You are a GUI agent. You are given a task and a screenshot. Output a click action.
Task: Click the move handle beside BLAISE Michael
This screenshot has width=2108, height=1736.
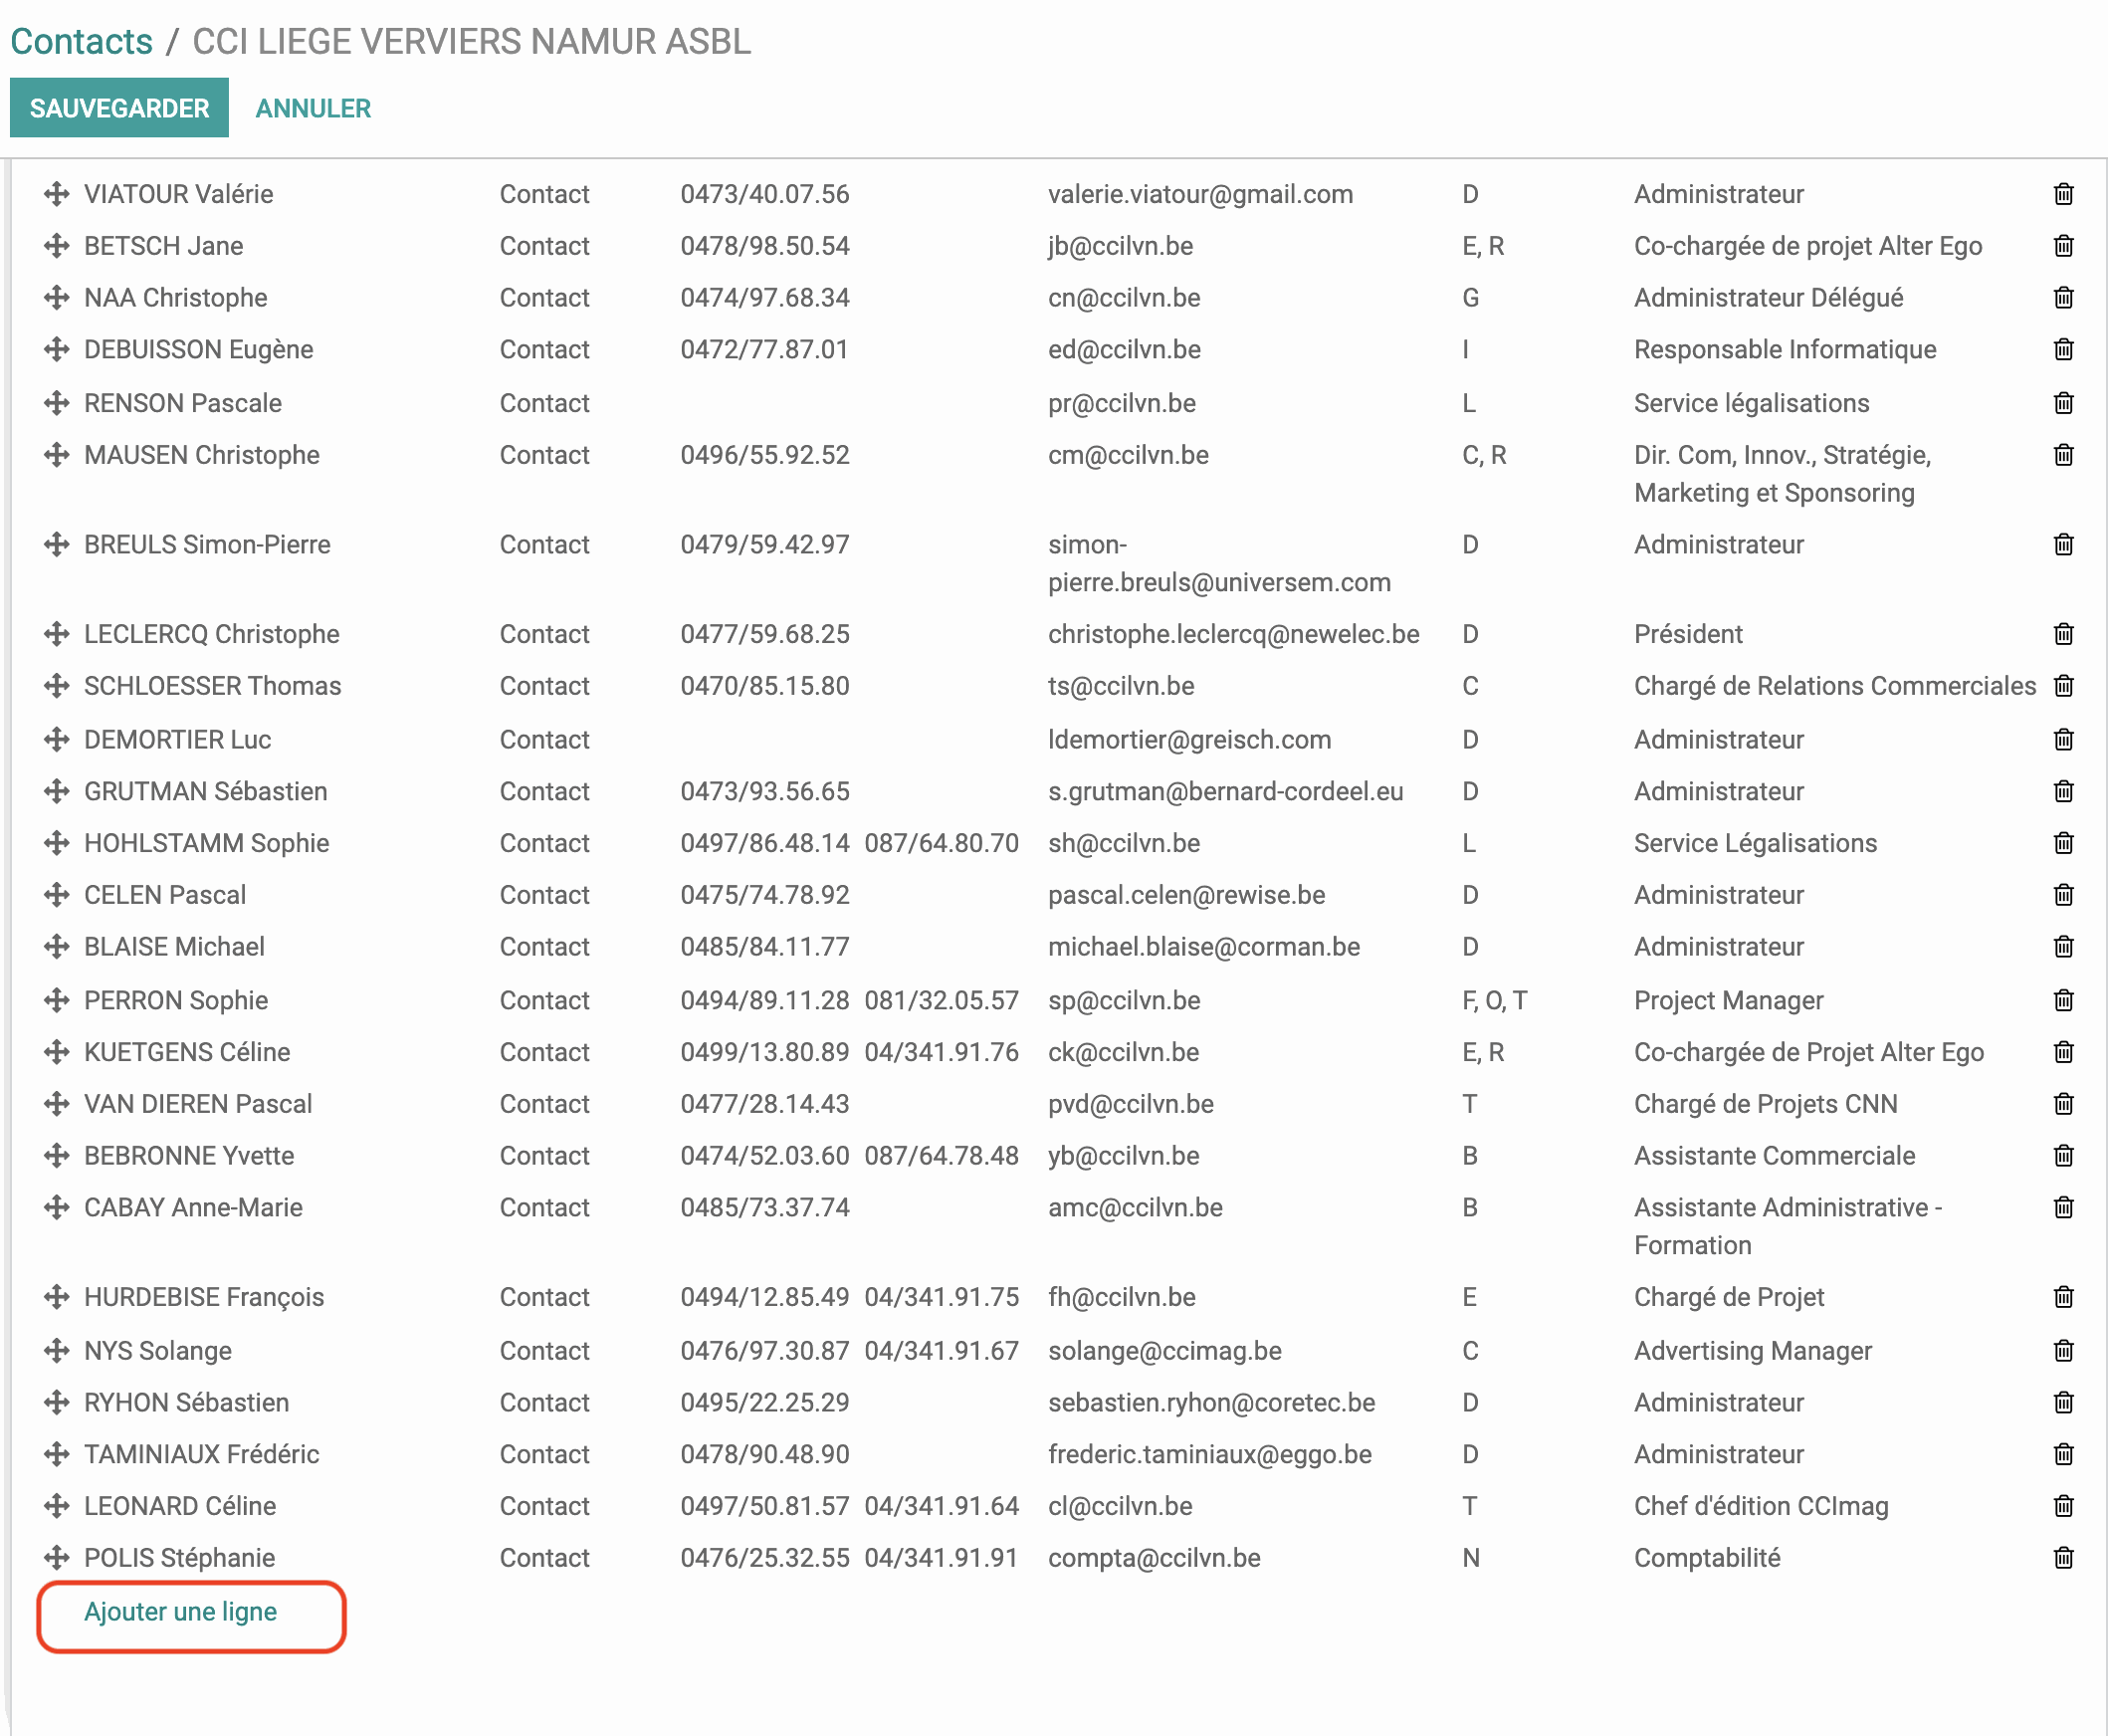(x=57, y=947)
